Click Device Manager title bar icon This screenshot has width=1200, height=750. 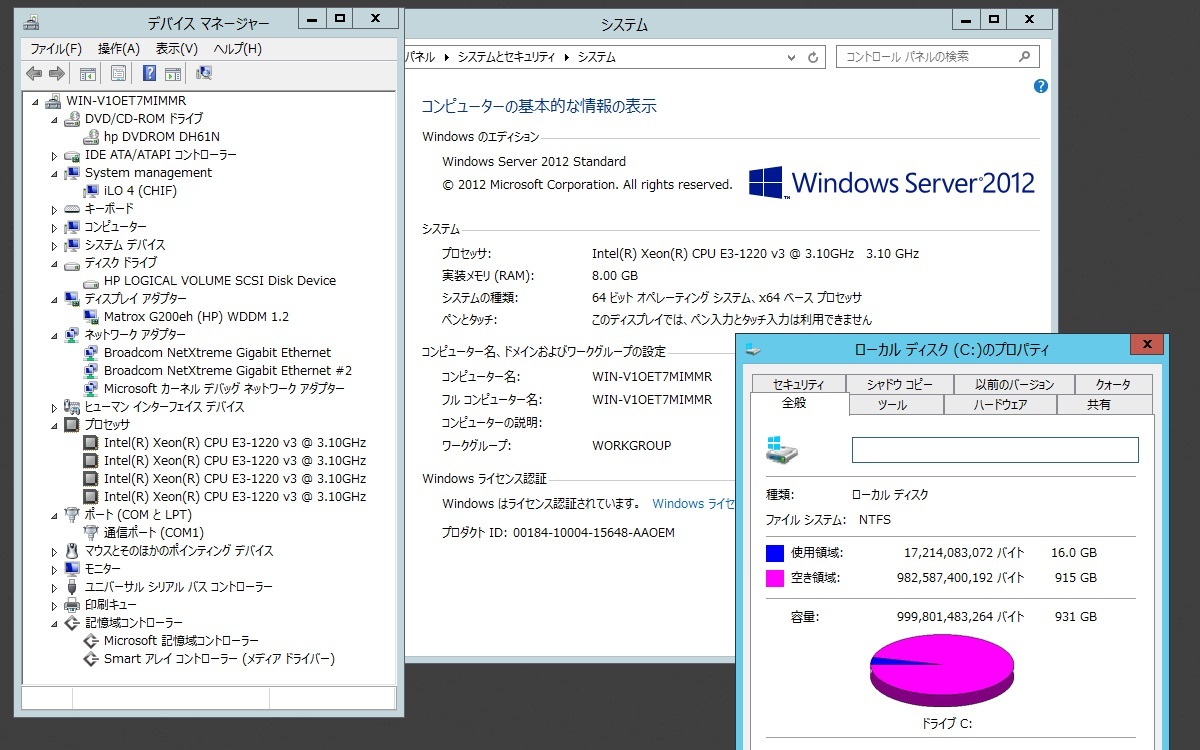click(x=32, y=21)
